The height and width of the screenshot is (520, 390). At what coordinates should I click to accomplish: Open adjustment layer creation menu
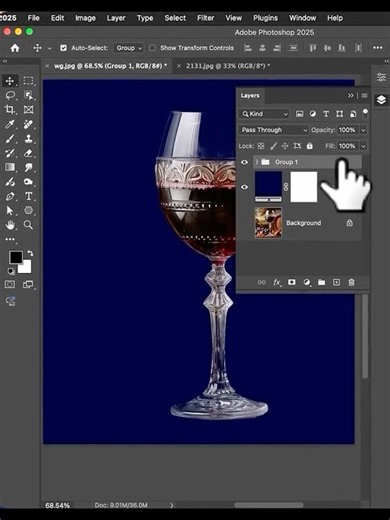(x=307, y=283)
